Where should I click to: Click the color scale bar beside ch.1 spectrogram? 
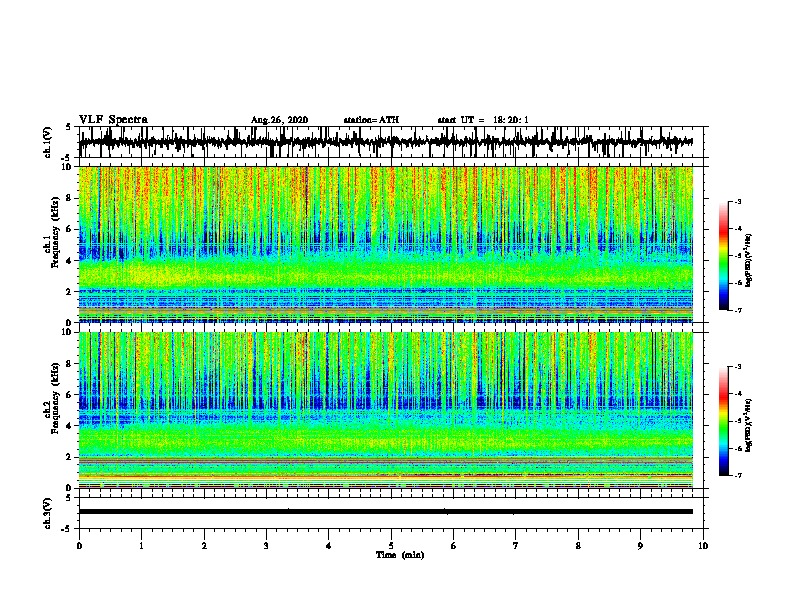pyautogui.click(x=724, y=256)
